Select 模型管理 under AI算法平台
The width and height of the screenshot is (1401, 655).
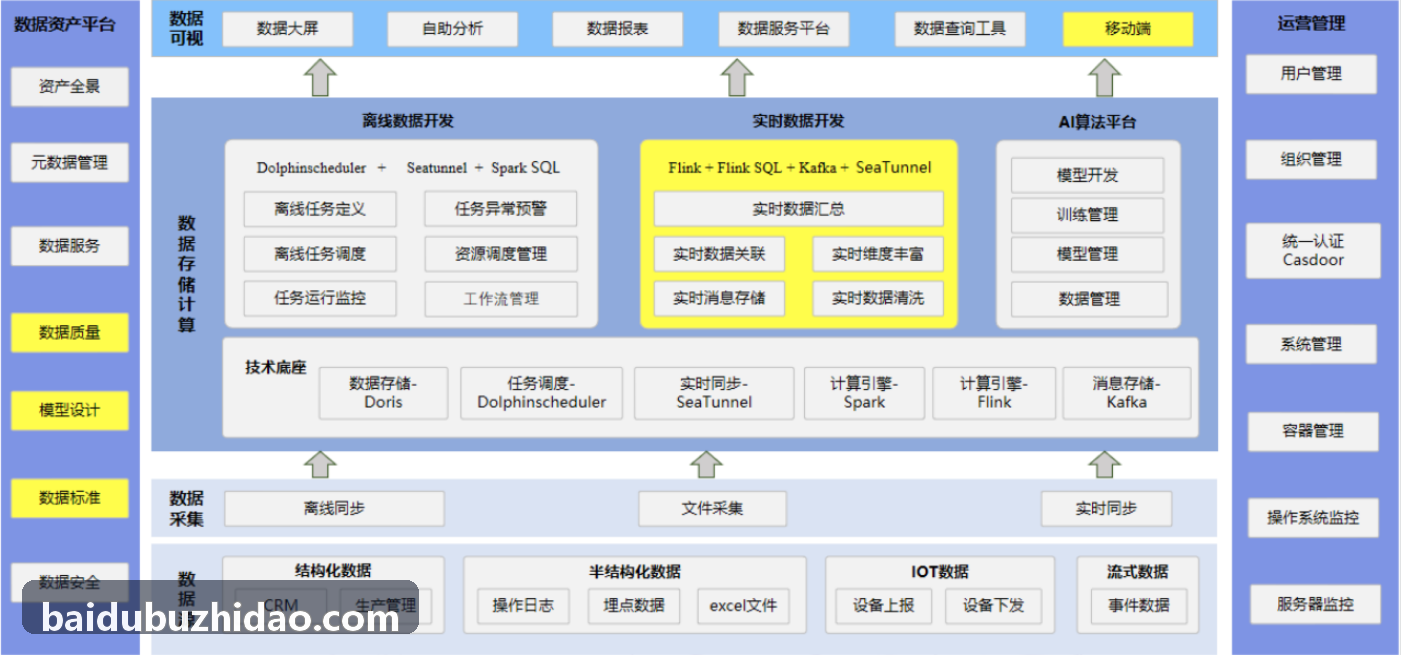coord(1087,254)
